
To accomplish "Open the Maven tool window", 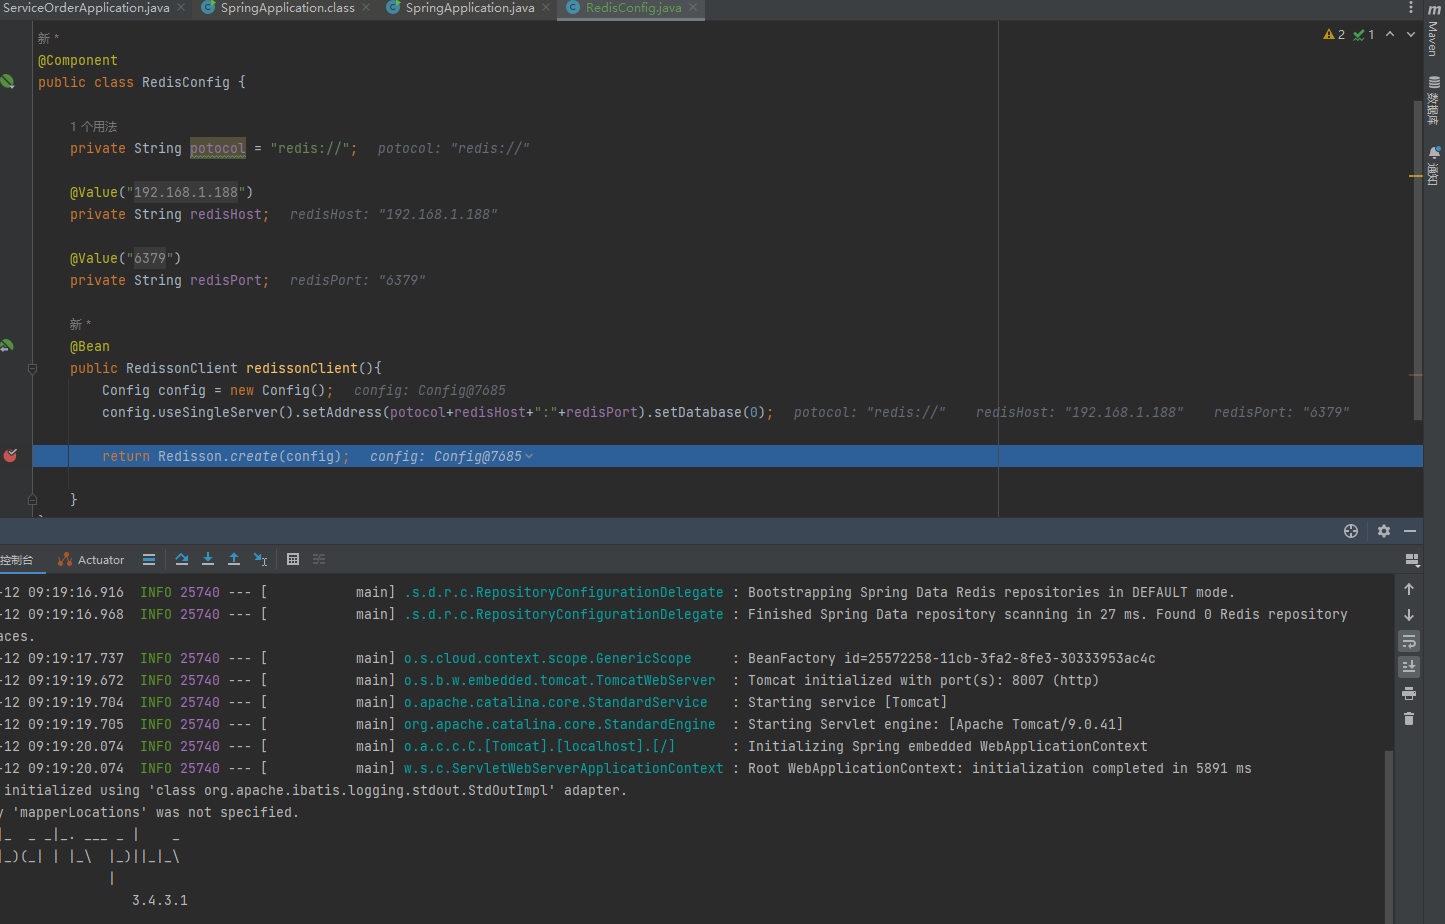I will coord(1434,30).
